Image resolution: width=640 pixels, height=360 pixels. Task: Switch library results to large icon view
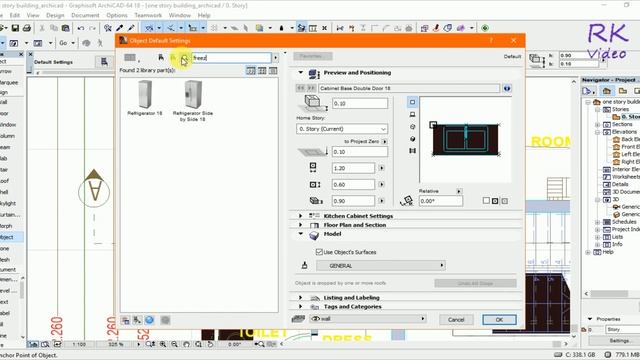point(251,71)
